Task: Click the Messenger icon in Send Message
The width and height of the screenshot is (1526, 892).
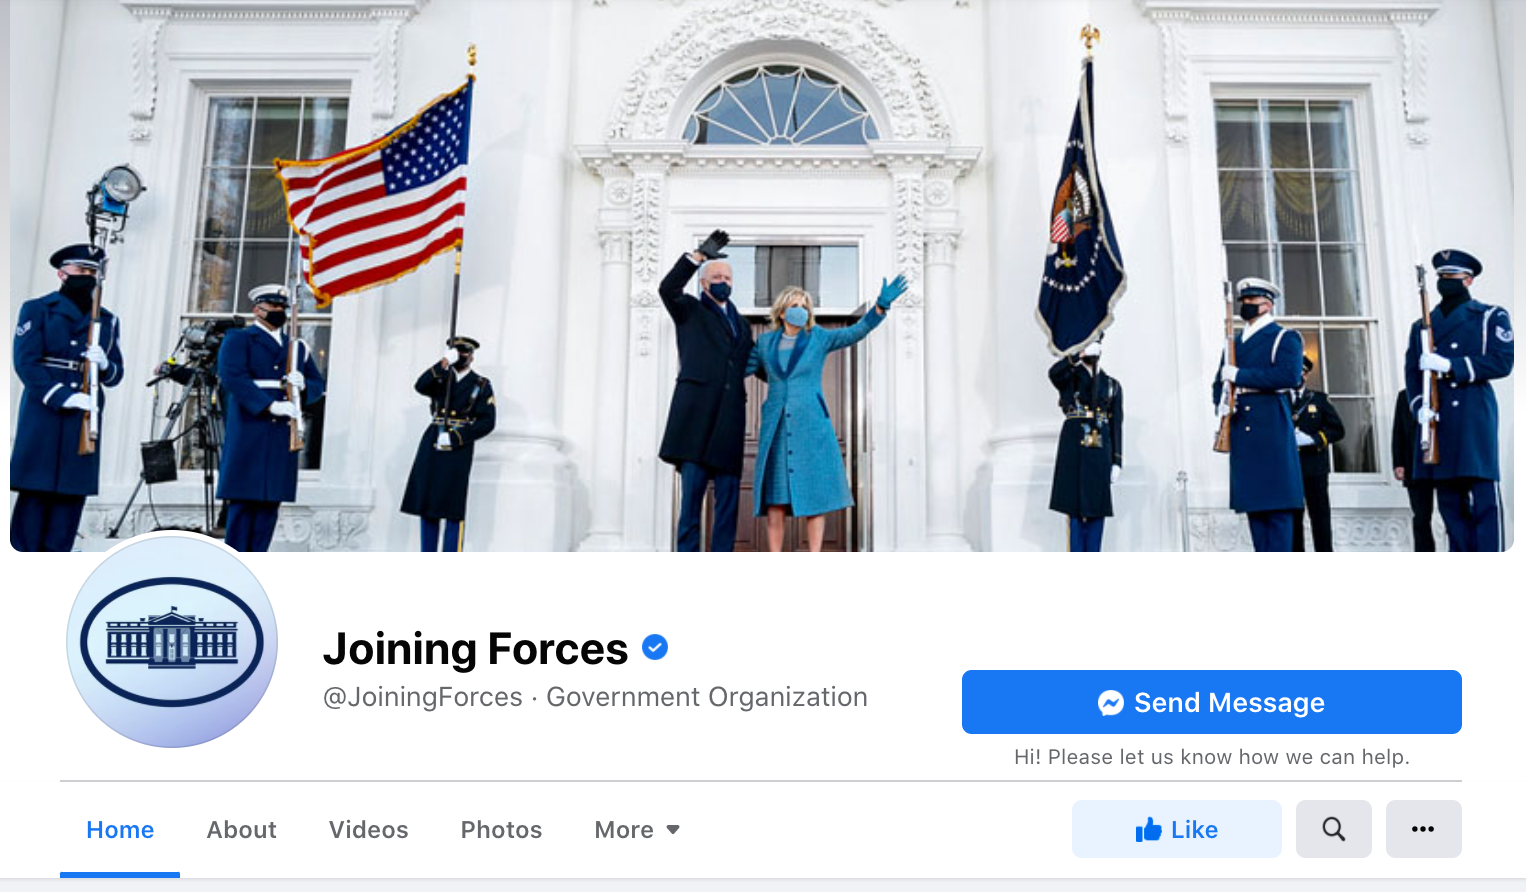Action: point(1111,703)
